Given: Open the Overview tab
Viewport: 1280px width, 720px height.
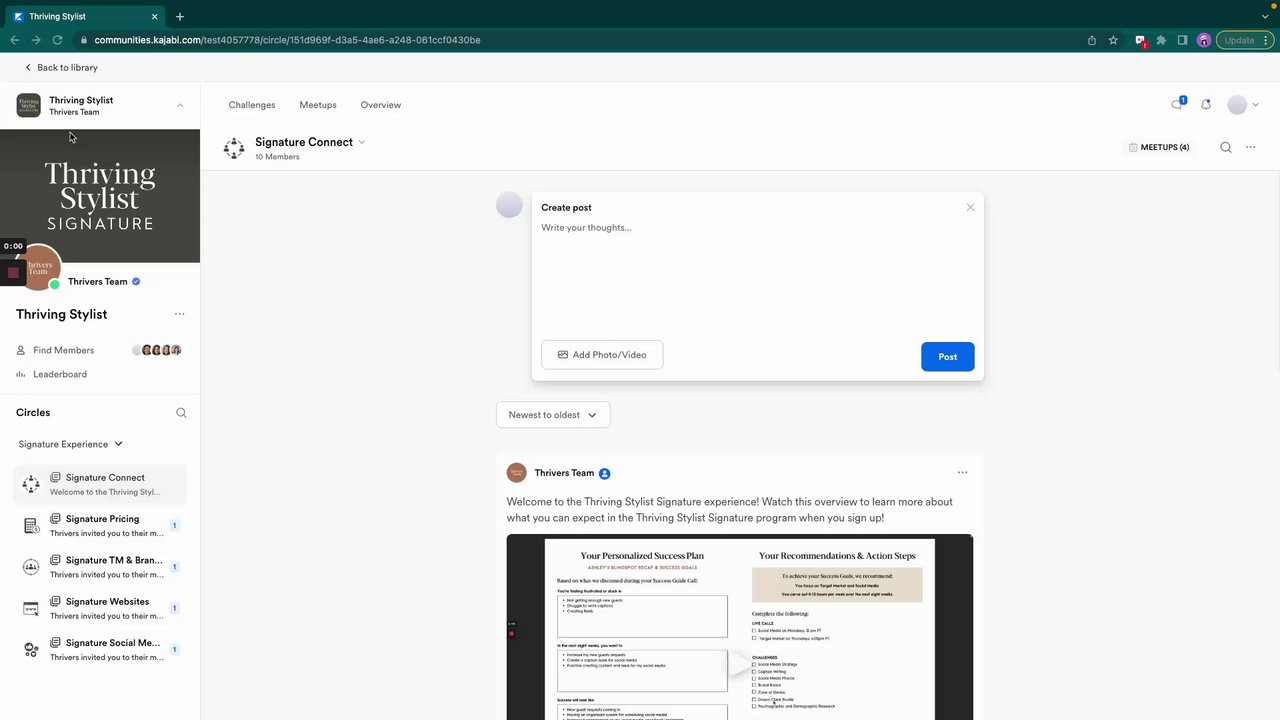Looking at the screenshot, I should (x=381, y=105).
